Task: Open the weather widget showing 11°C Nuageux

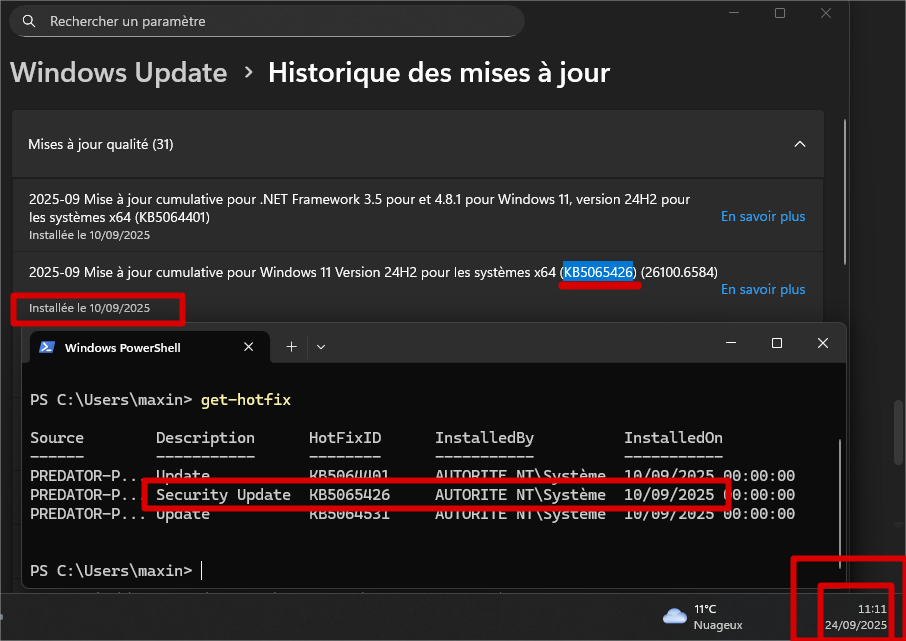Action: click(x=704, y=617)
